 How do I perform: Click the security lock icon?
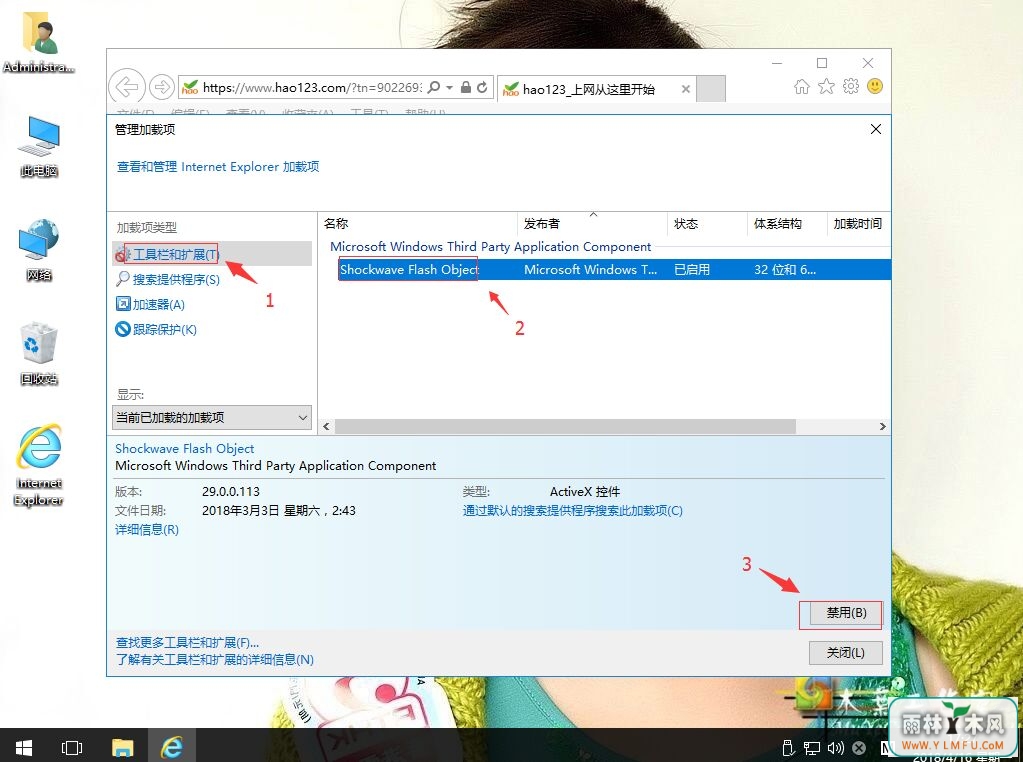[x=466, y=87]
